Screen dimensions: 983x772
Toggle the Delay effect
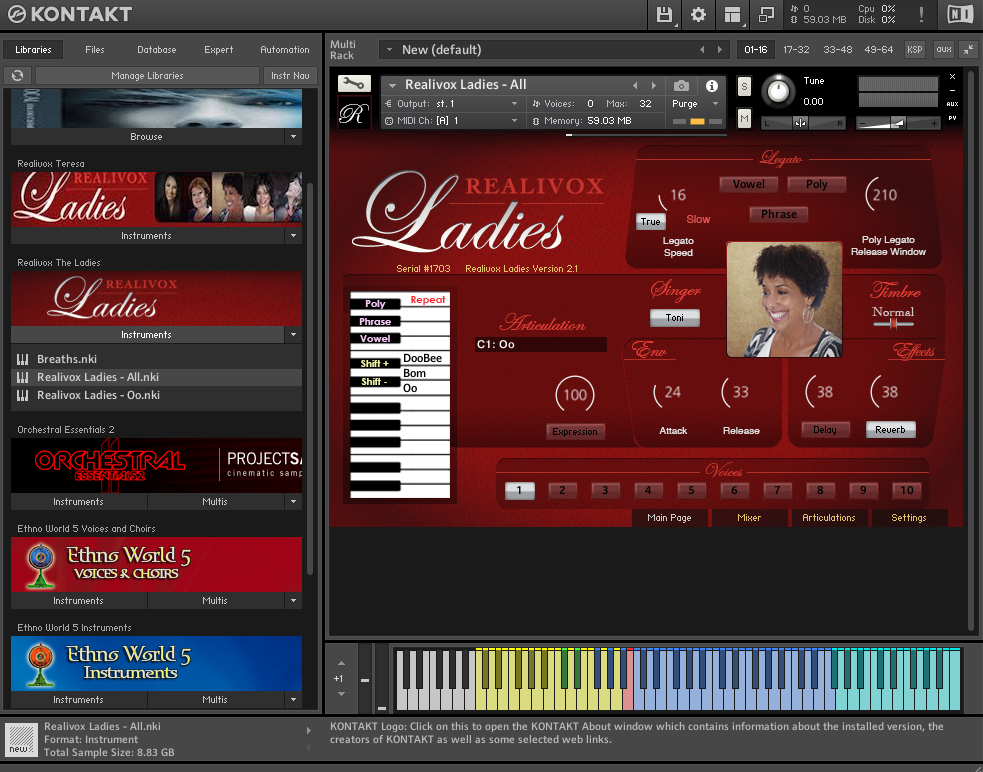pos(825,430)
